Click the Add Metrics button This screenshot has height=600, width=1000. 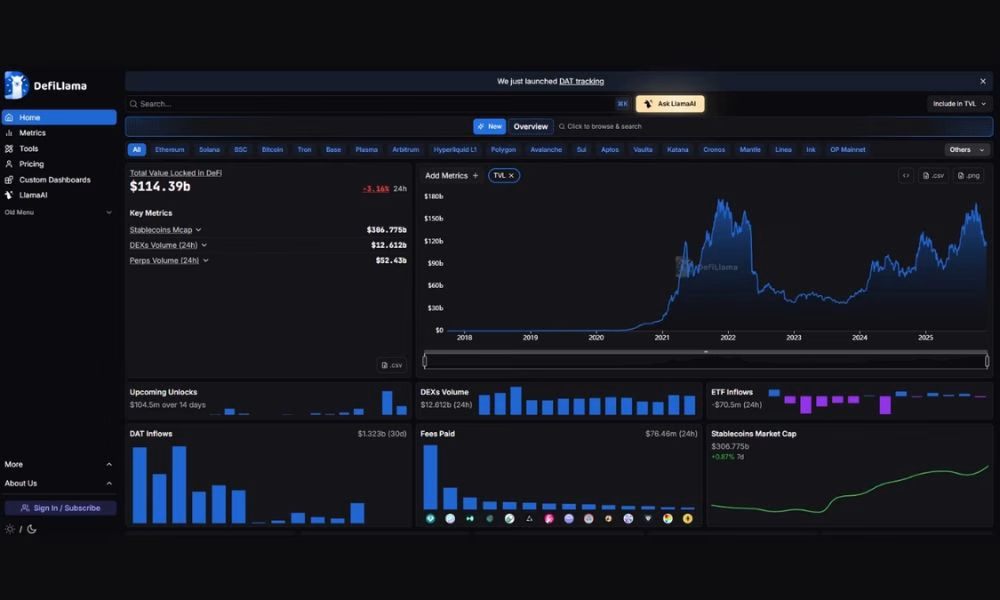pyautogui.click(x=452, y=175)
